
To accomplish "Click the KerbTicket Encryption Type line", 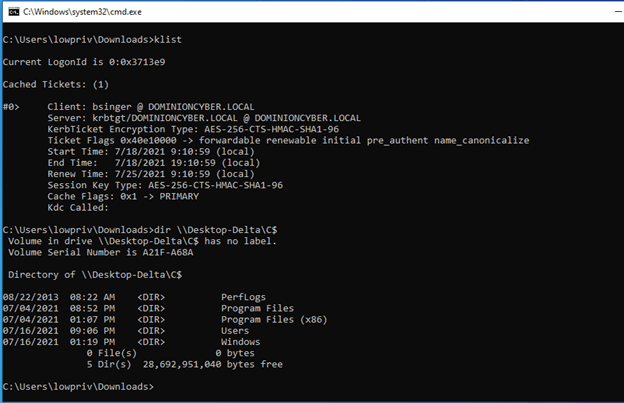I will [x=185, y=128].
